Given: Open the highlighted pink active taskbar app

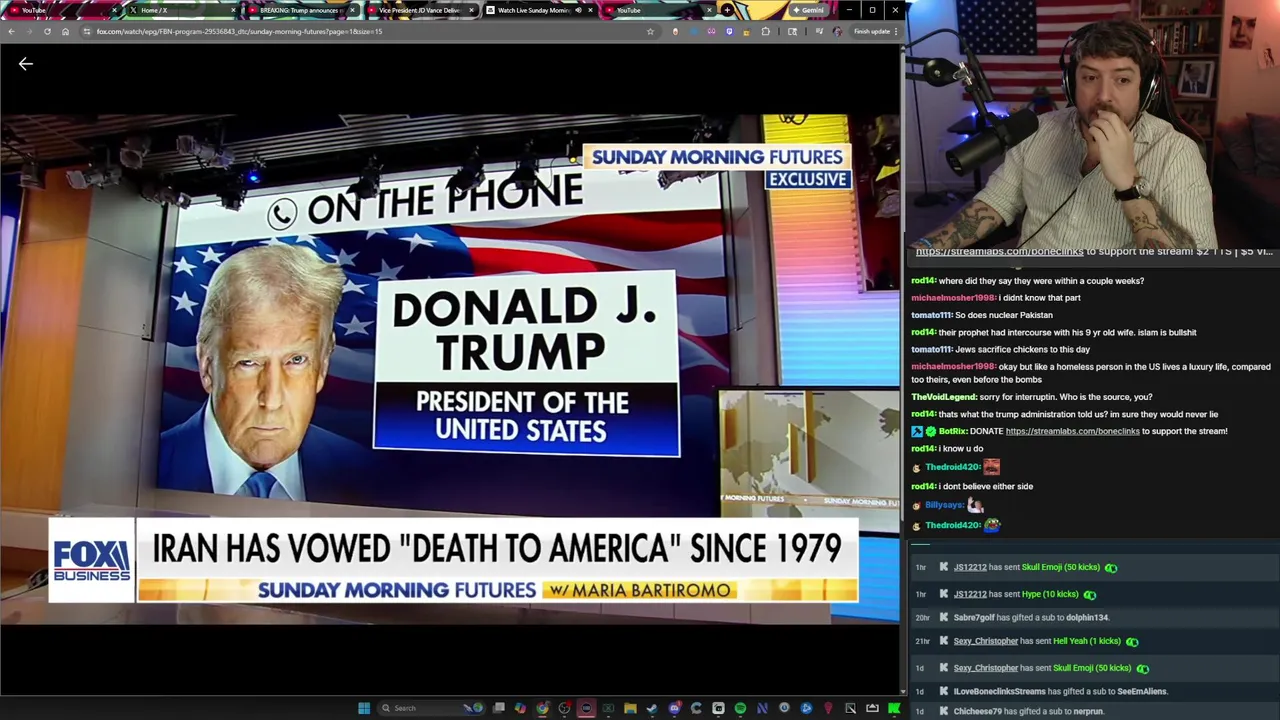Looking at the screenshot, I should [x=586, y=708].
